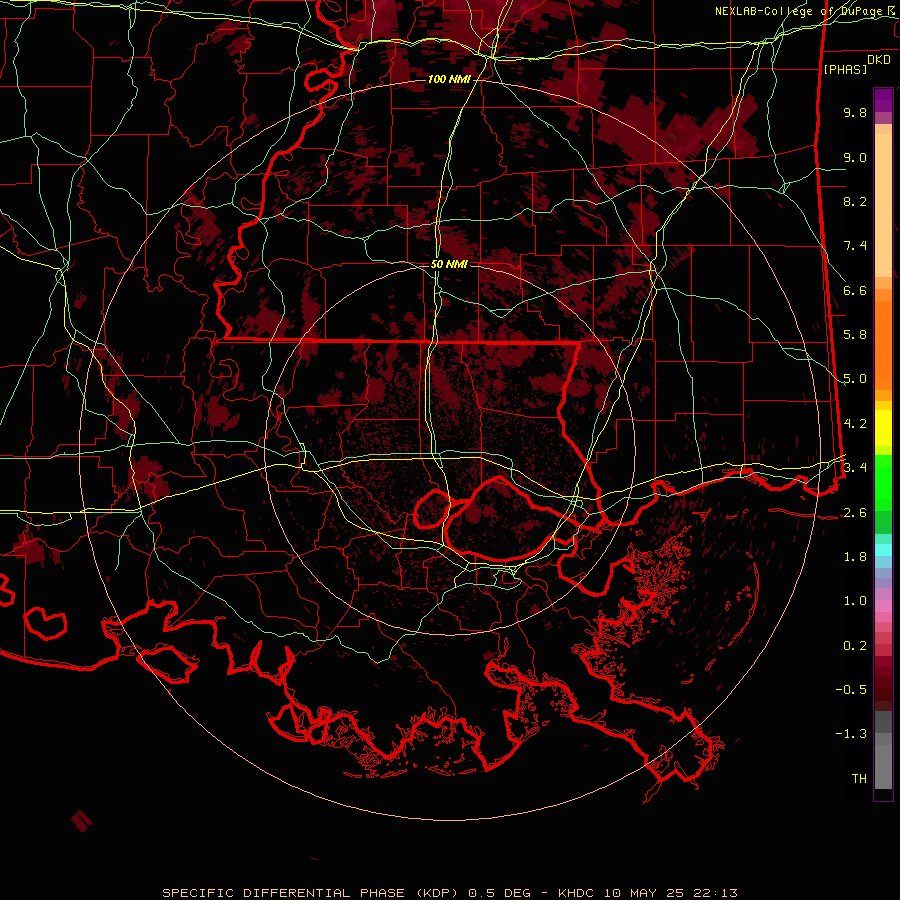Click the [PHAS] units label
The width and height of the screenshot is (900, 900).
point(845,69)
